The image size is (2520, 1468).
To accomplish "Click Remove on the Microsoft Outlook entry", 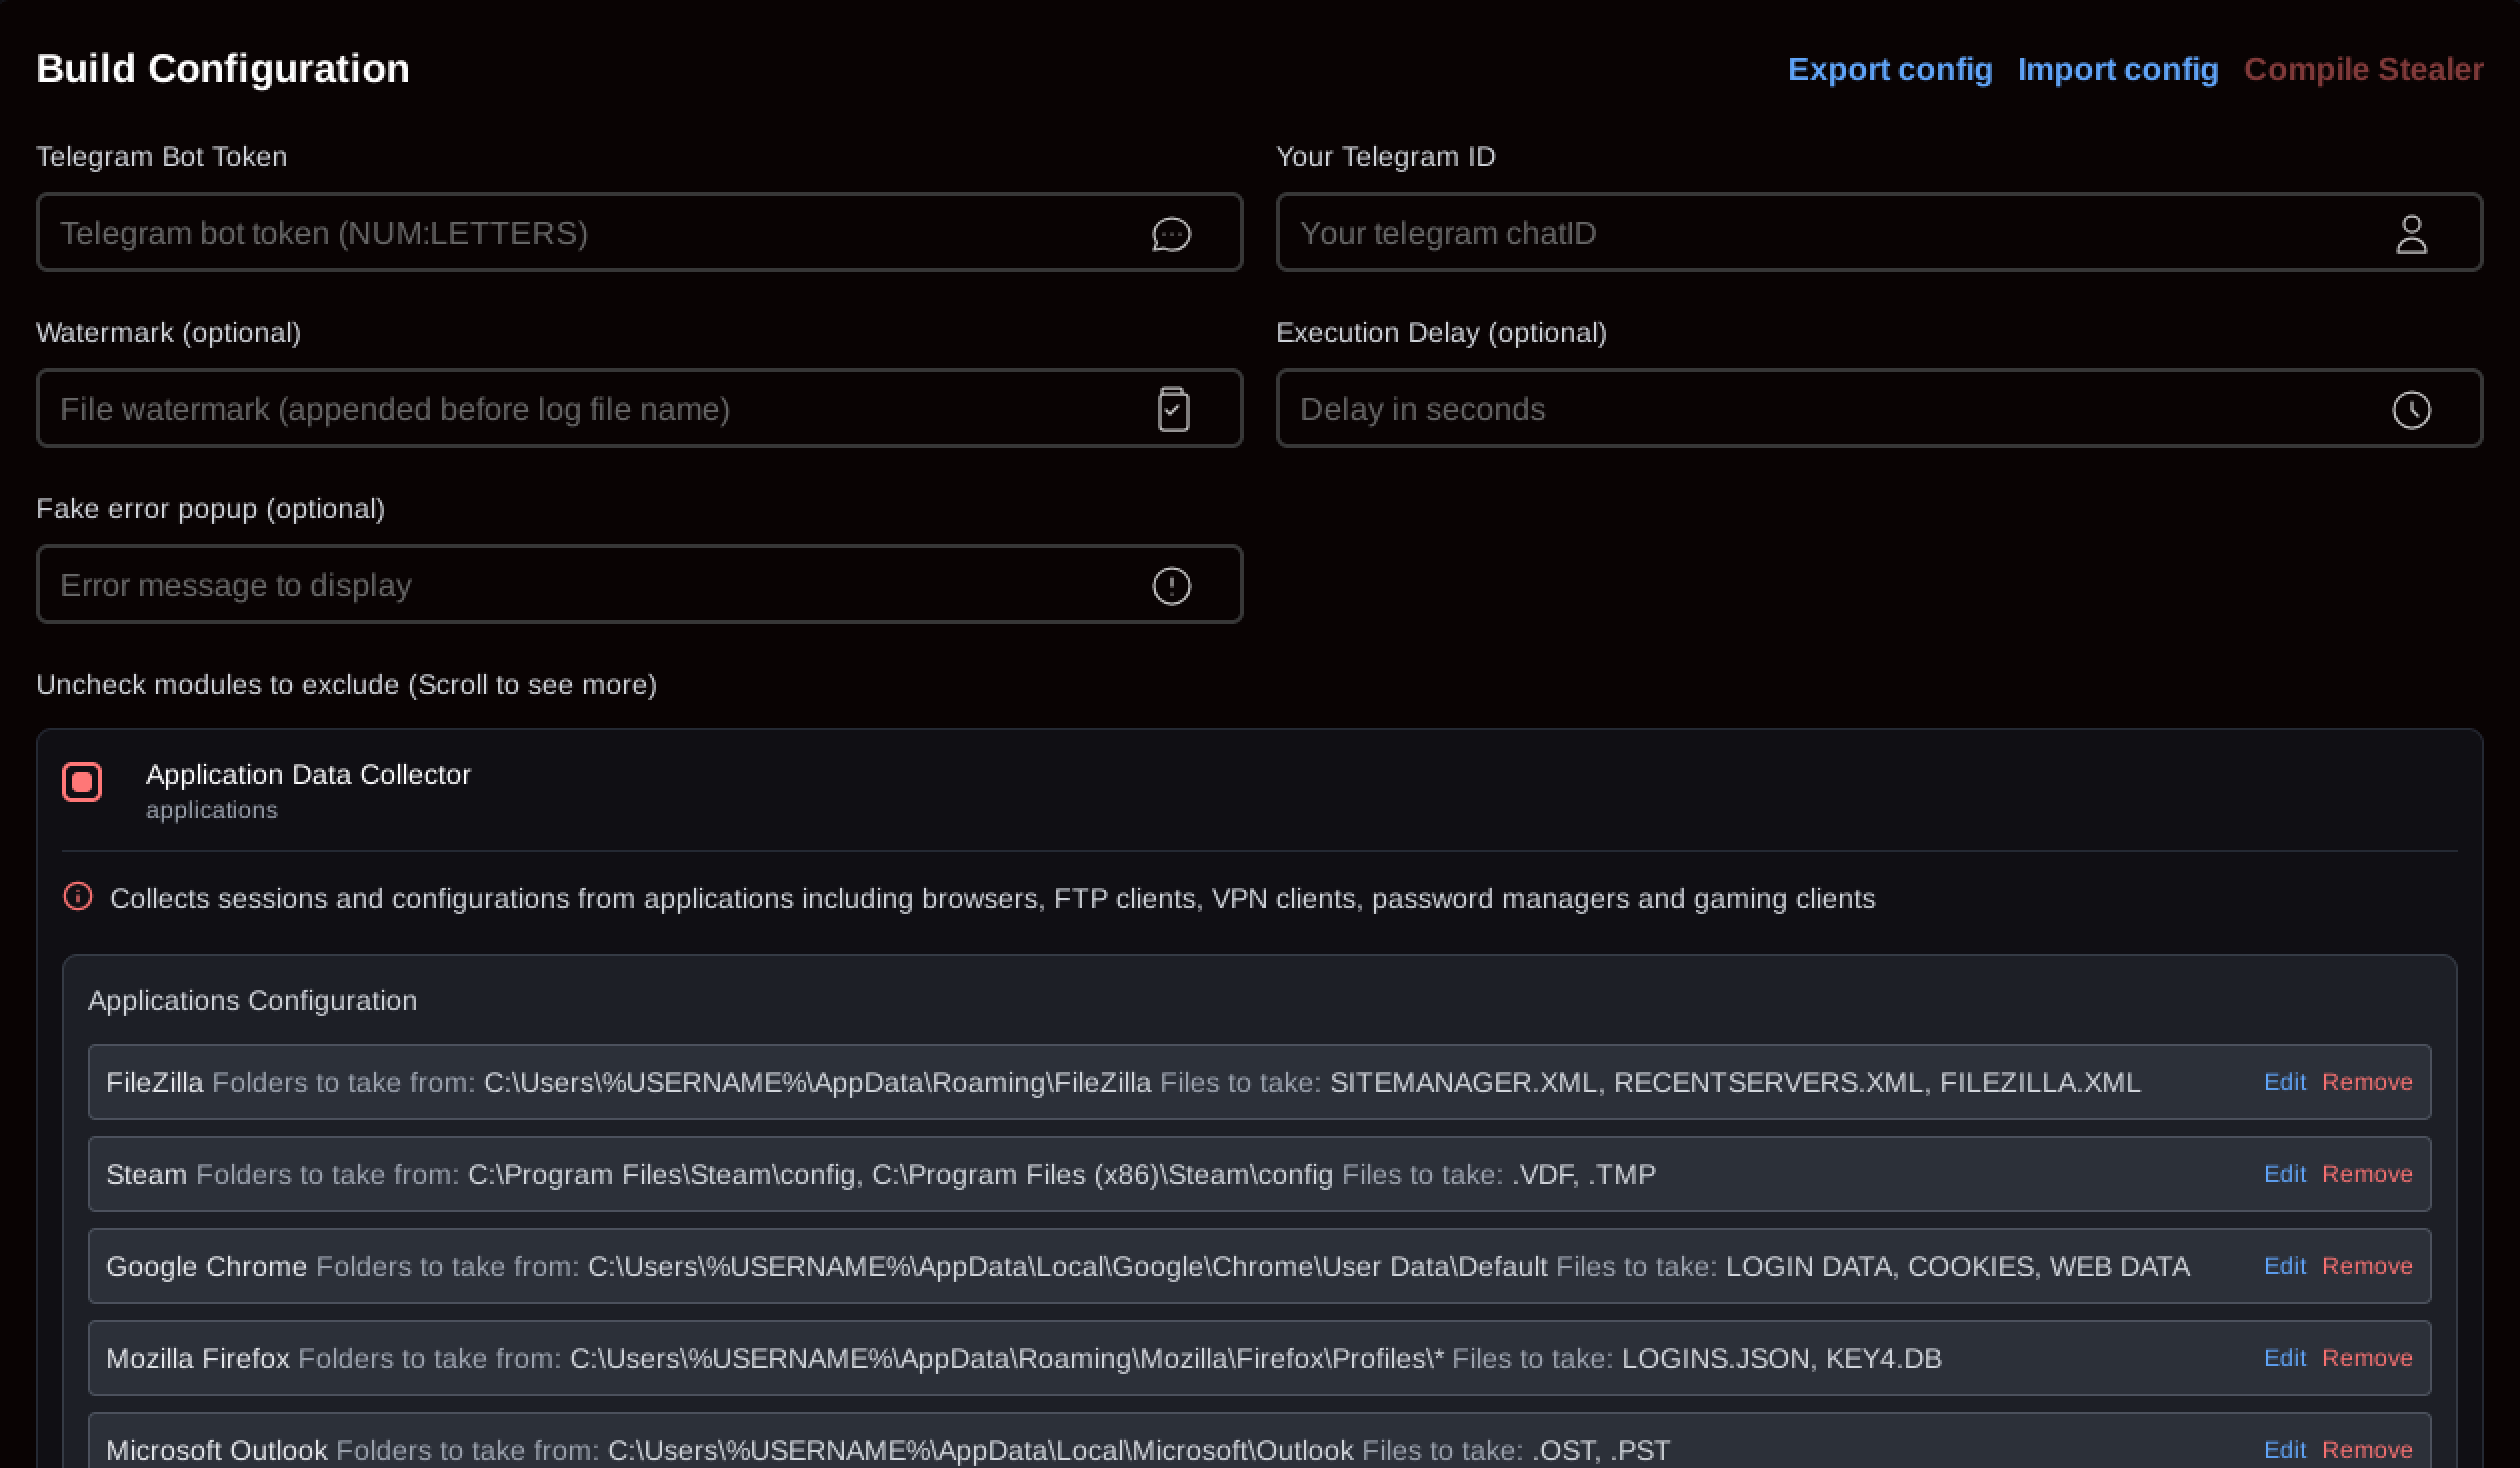I will point(2366,1450).
